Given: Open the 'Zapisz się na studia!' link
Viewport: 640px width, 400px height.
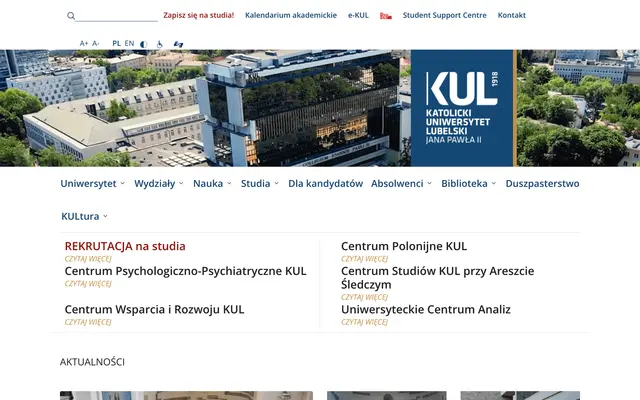Looking at the screenshot, I should point(199,15).
